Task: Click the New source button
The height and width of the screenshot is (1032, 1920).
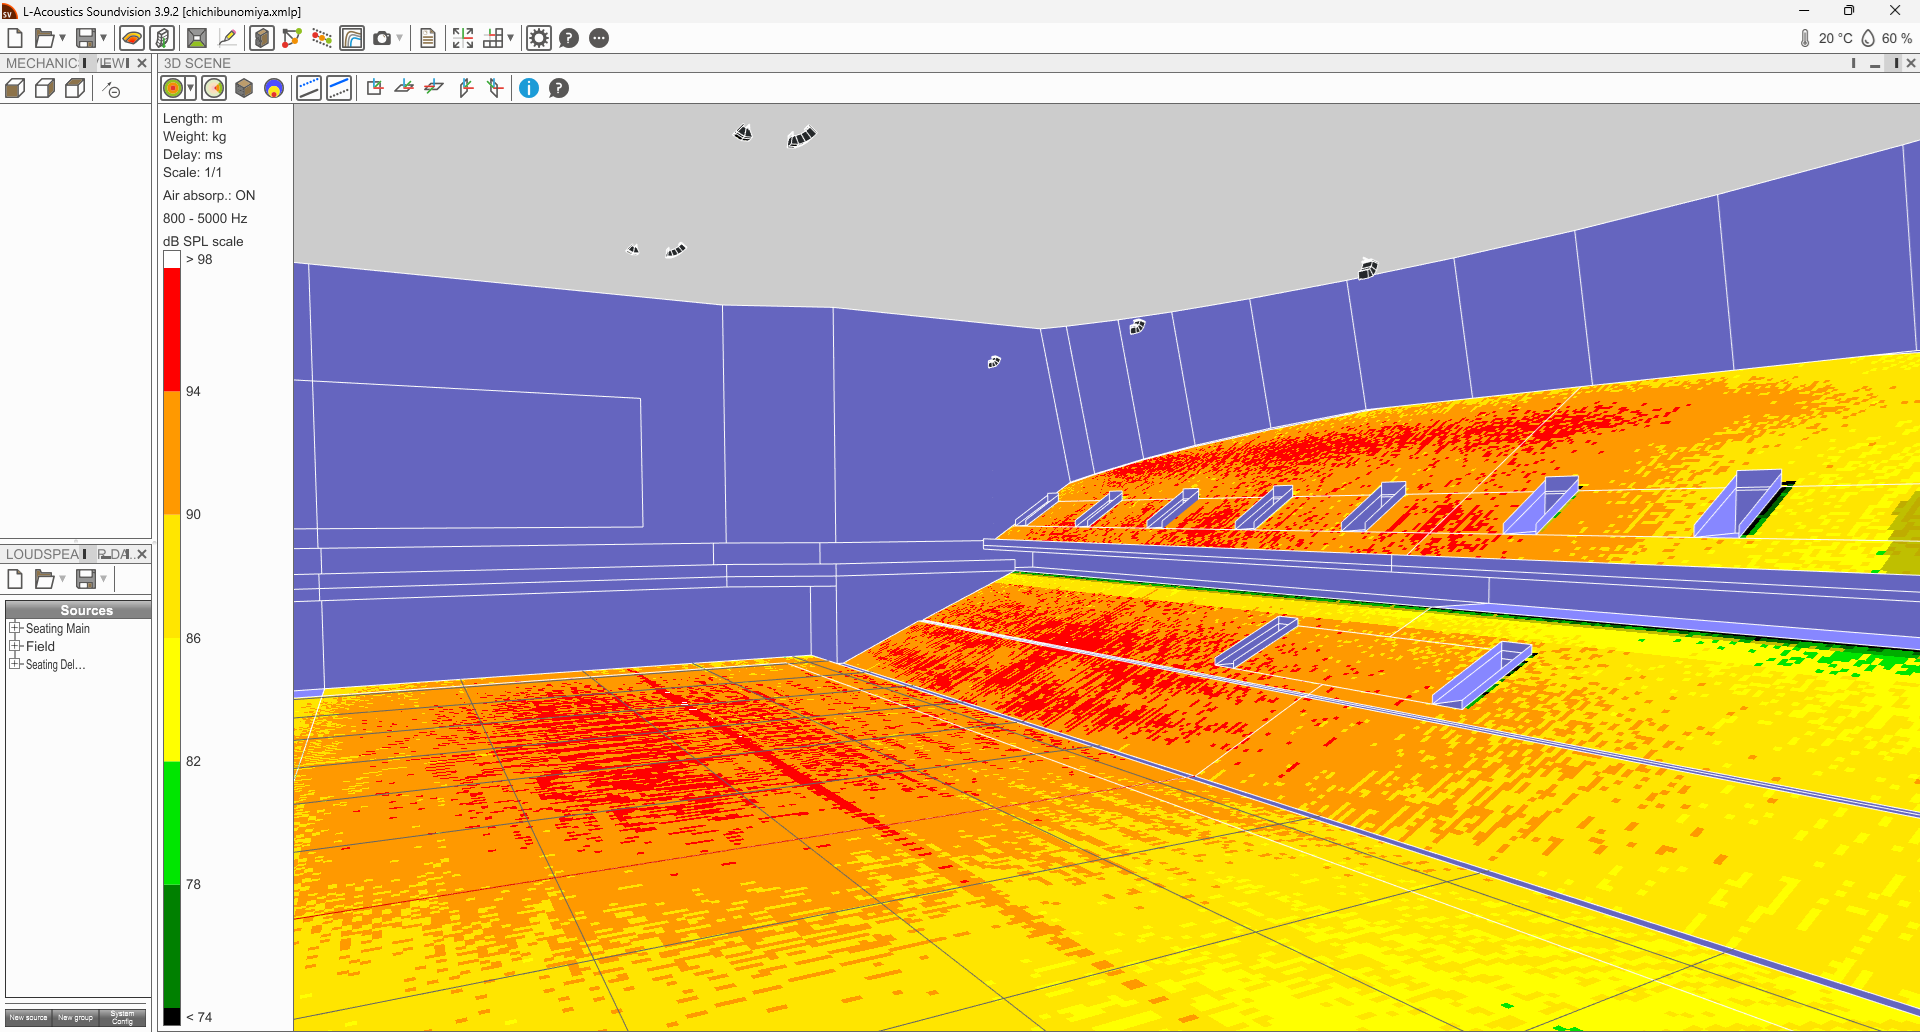Action: (x=28, y=1017)
